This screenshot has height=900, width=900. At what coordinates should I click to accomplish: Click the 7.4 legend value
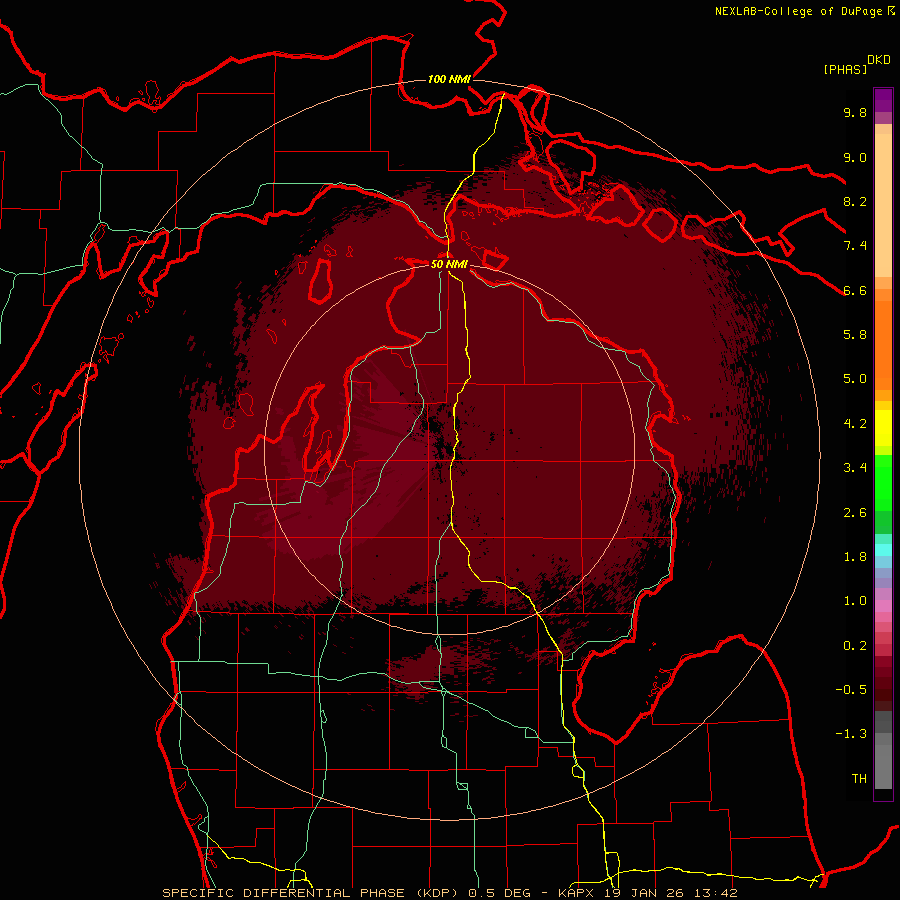[x=855, y=246]
